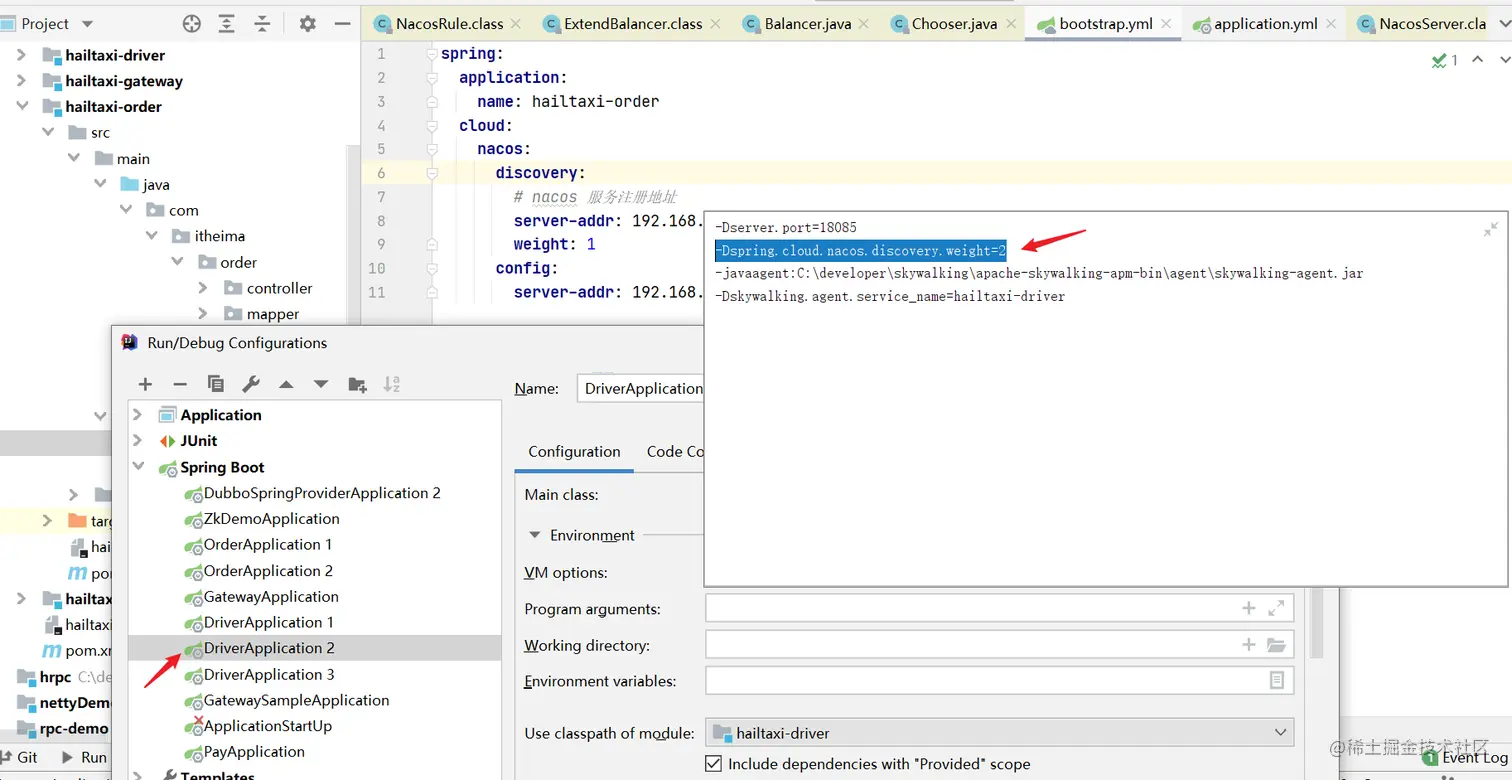Click Collapse All icon in Project panel
Viewport: 1512px width, 780px height.
[x=262, y=23]
